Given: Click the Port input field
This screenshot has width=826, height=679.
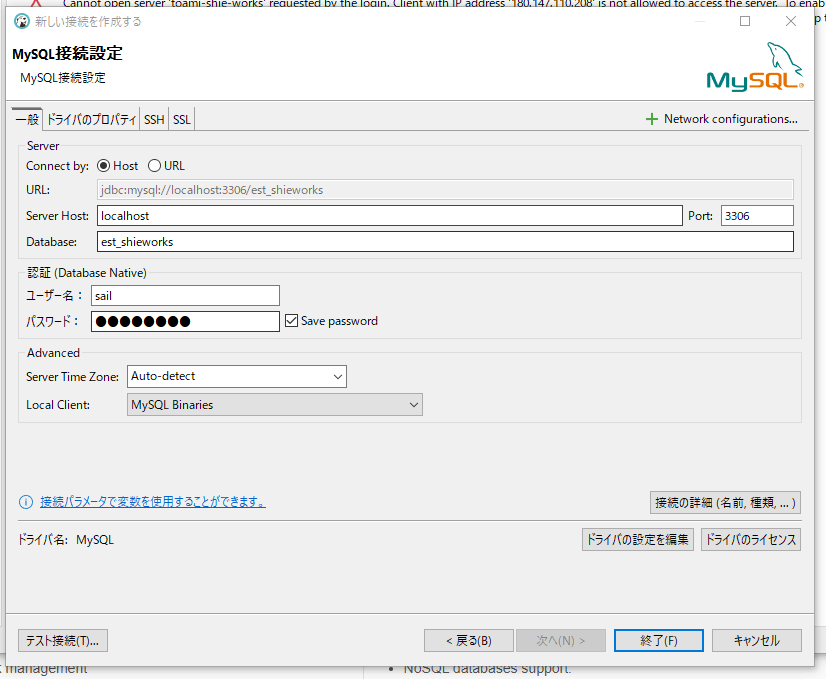Looking at the screenshot, I should click(x=757, y=216).
